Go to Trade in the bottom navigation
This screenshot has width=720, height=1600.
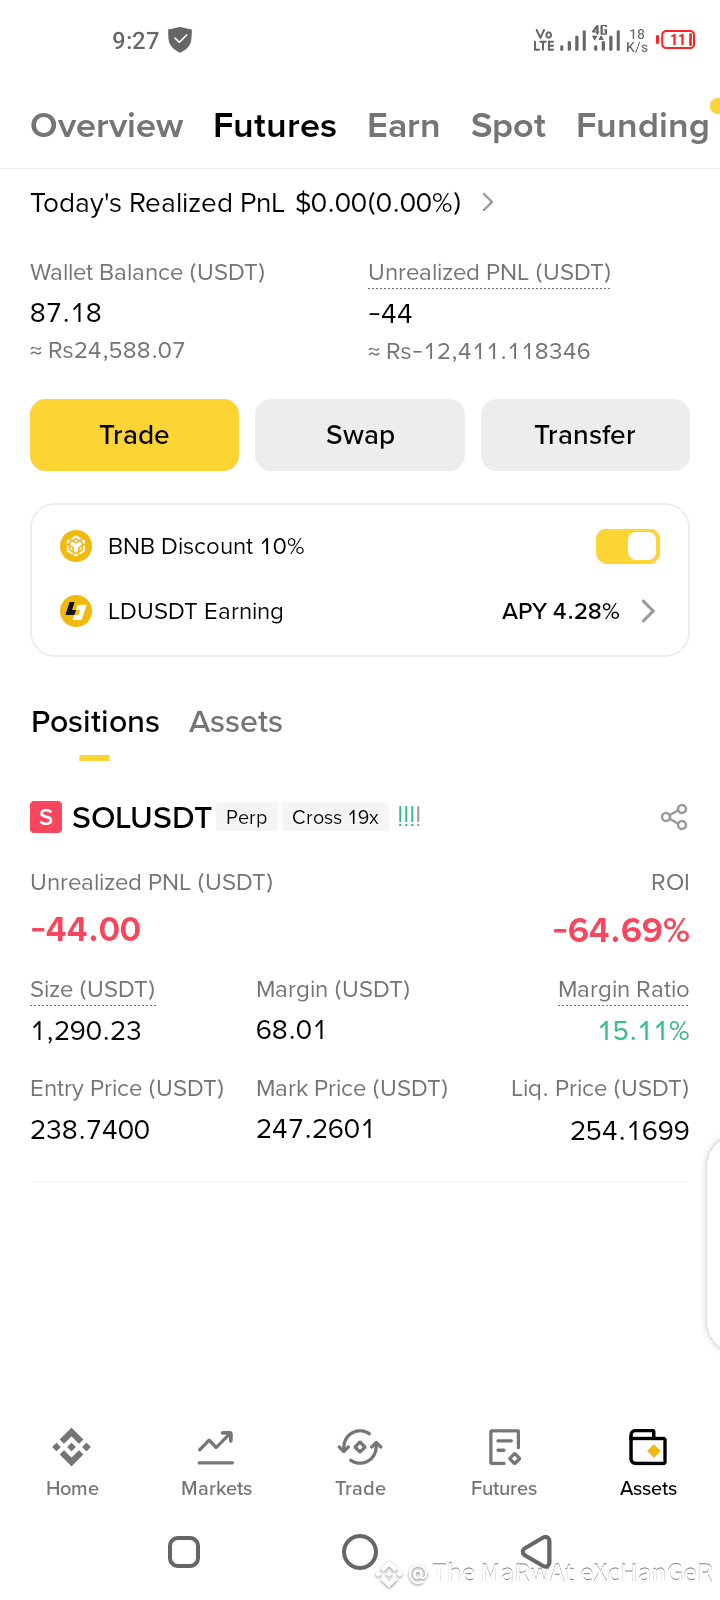[360, 1462]
